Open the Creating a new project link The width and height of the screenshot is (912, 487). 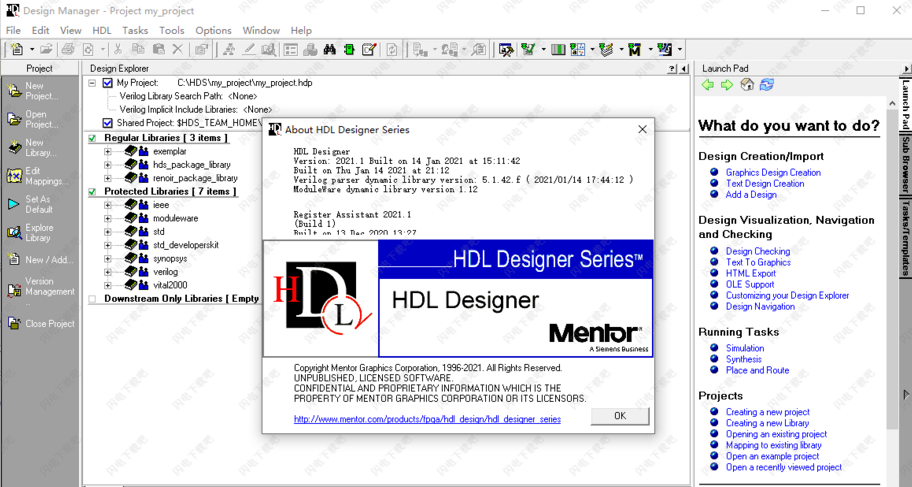click(767, 412)
